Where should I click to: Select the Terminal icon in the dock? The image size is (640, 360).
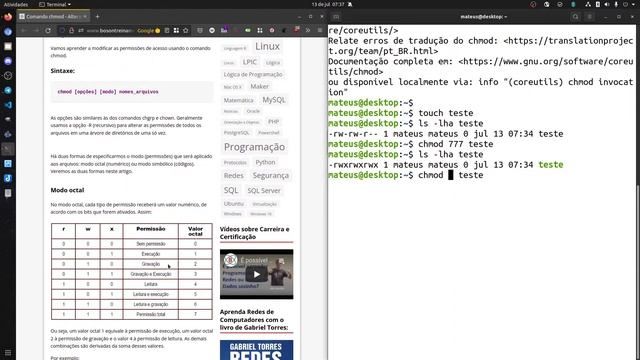(x=8, y=149)
